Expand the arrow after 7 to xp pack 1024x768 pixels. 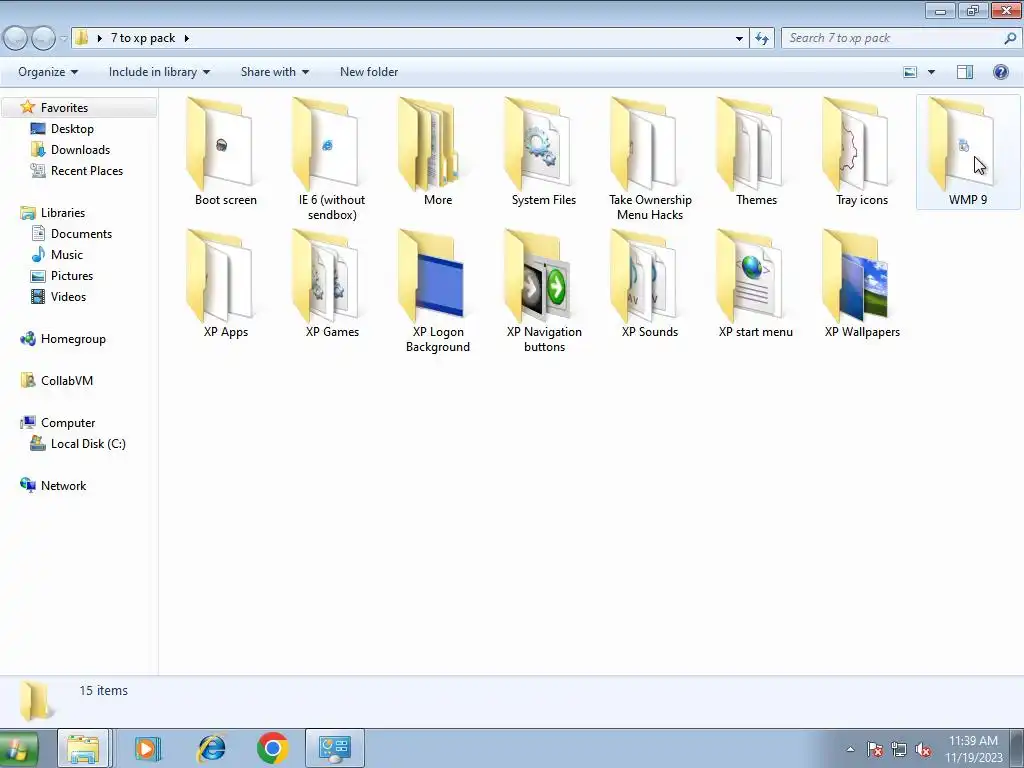(x=187, y=39)
